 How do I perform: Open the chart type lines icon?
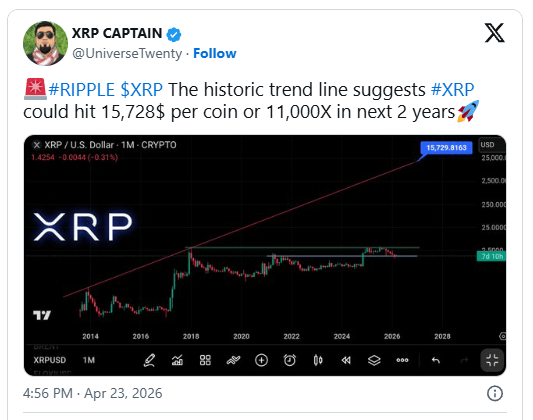pos(233,360)
